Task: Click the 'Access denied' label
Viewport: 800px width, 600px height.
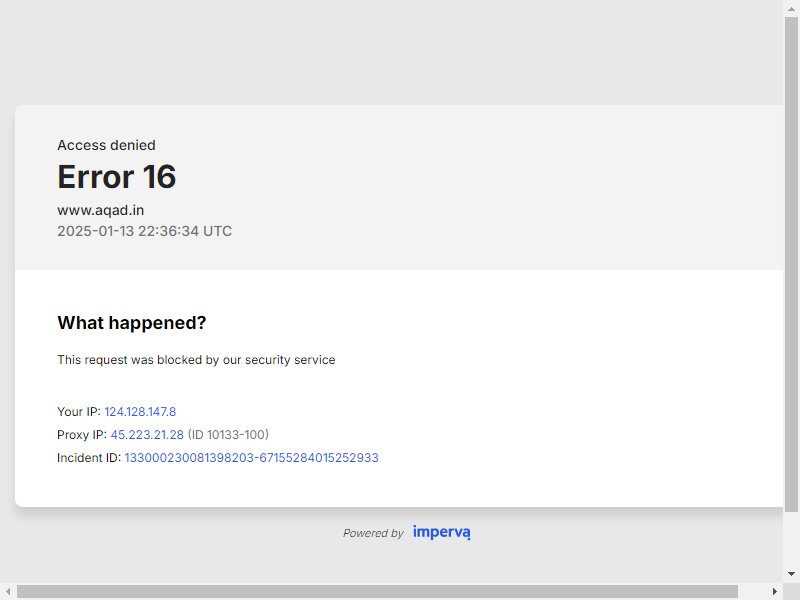Action: point(106,145)
